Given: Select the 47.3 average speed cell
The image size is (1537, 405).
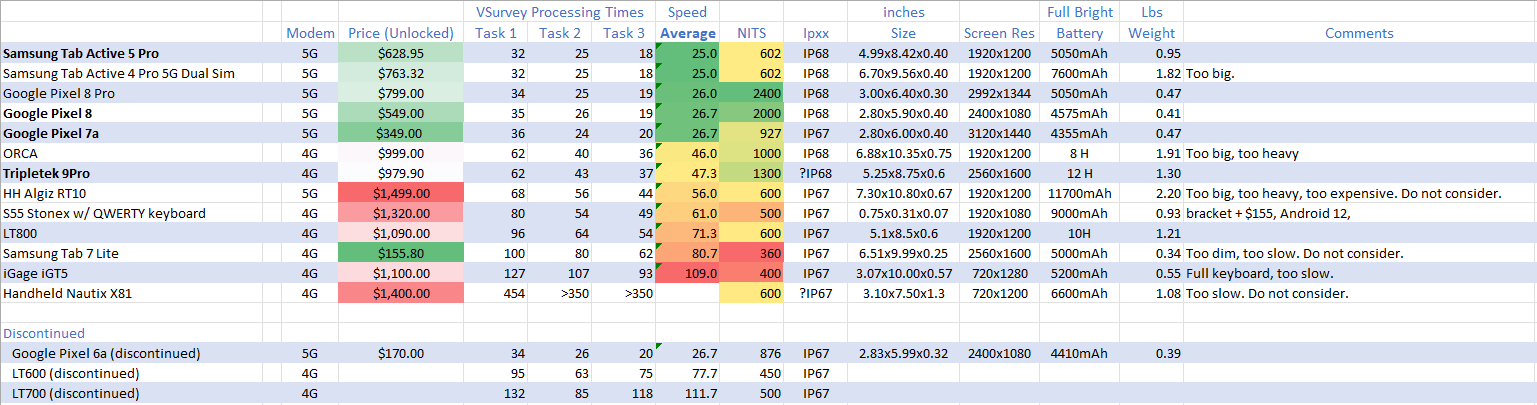Looking at the screenshot, I should pyautogui.click(x=687, y=173).
